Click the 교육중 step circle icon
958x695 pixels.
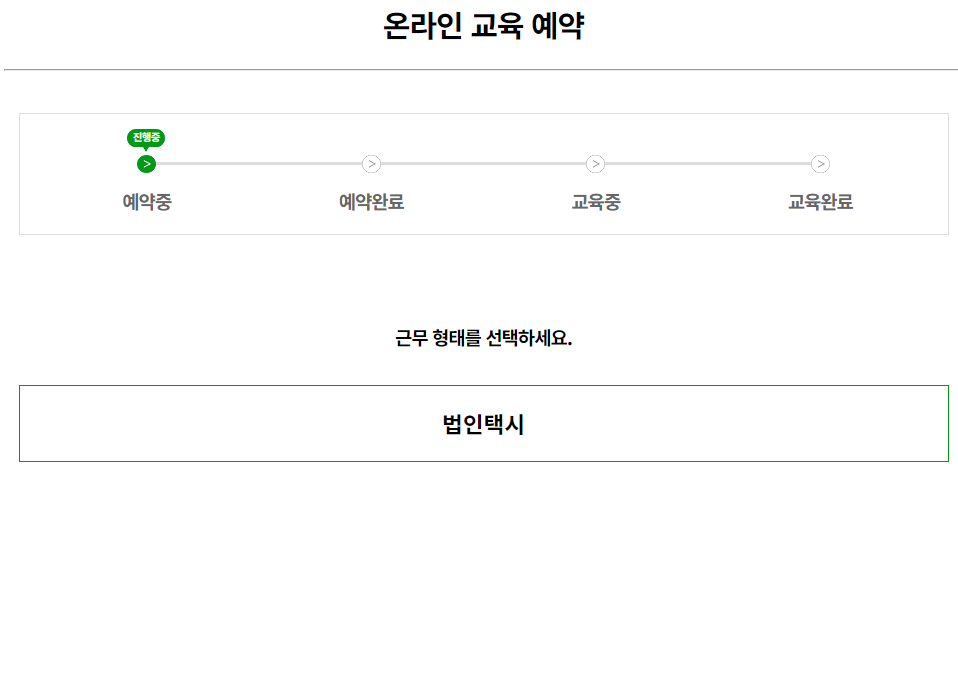pos(595,164)
